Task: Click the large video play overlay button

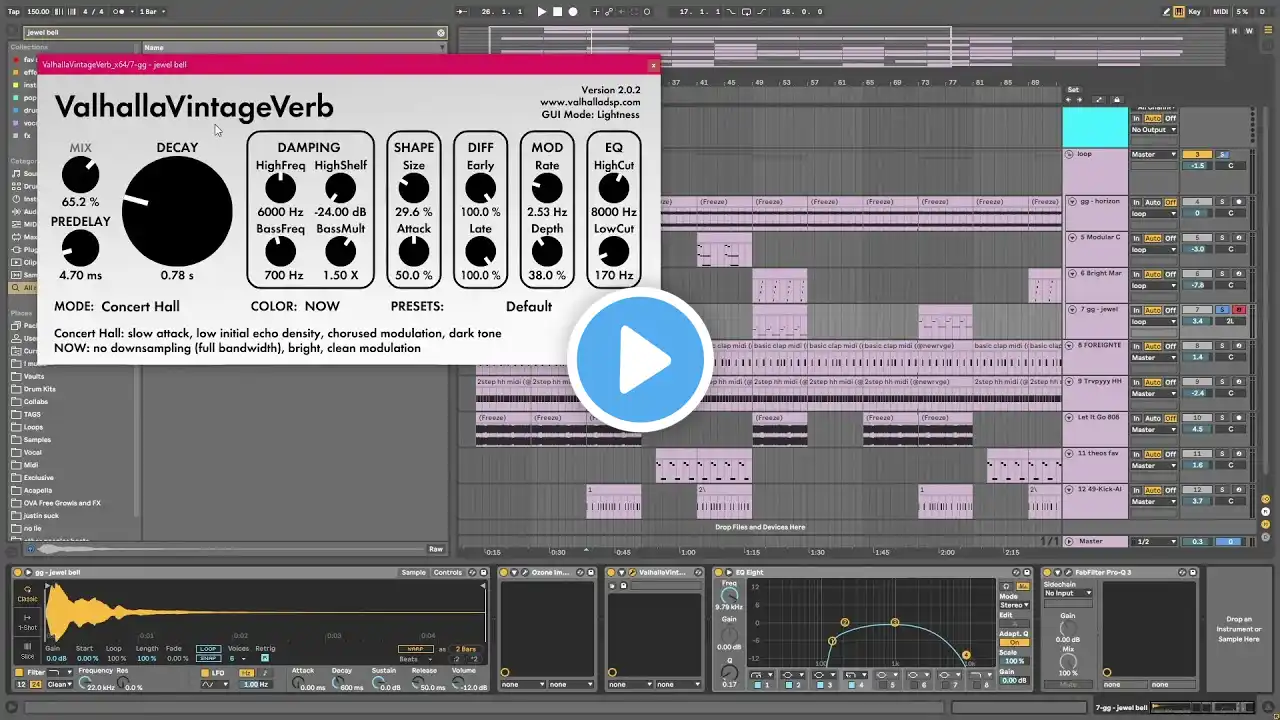Action: click(x=640, y=360)
